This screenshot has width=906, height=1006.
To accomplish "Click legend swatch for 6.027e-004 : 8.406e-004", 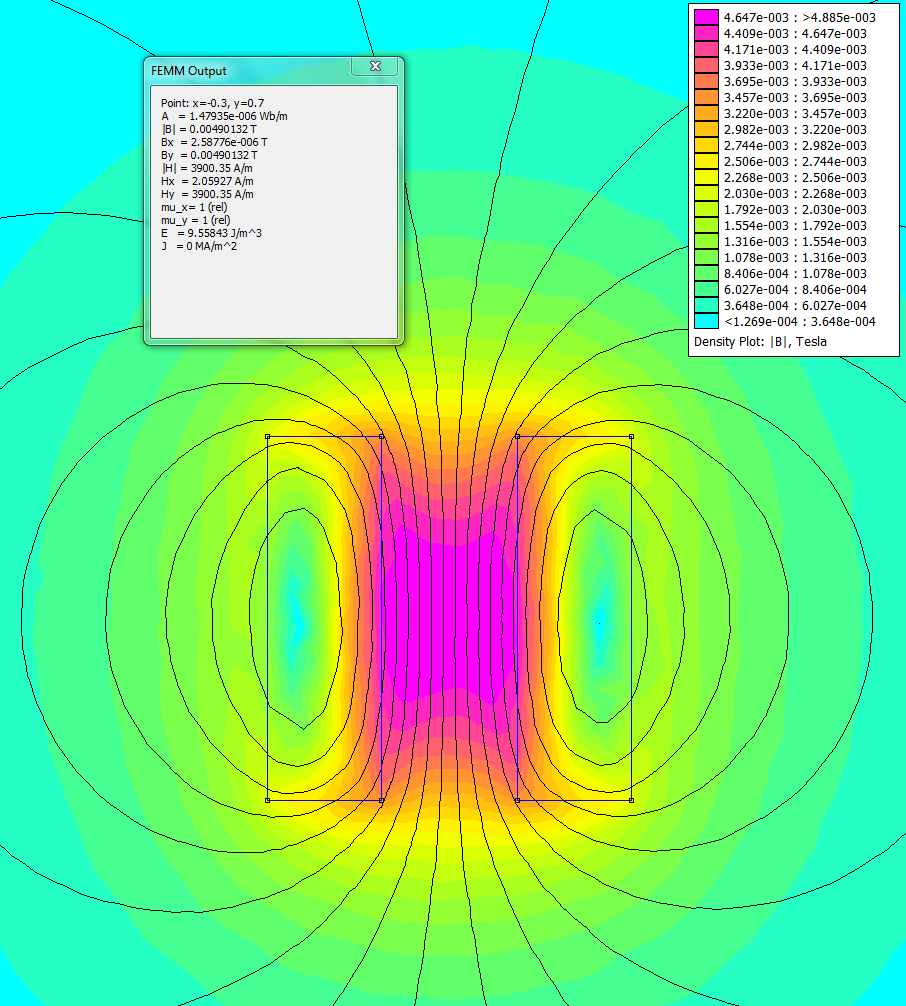I will pos(706,289).
